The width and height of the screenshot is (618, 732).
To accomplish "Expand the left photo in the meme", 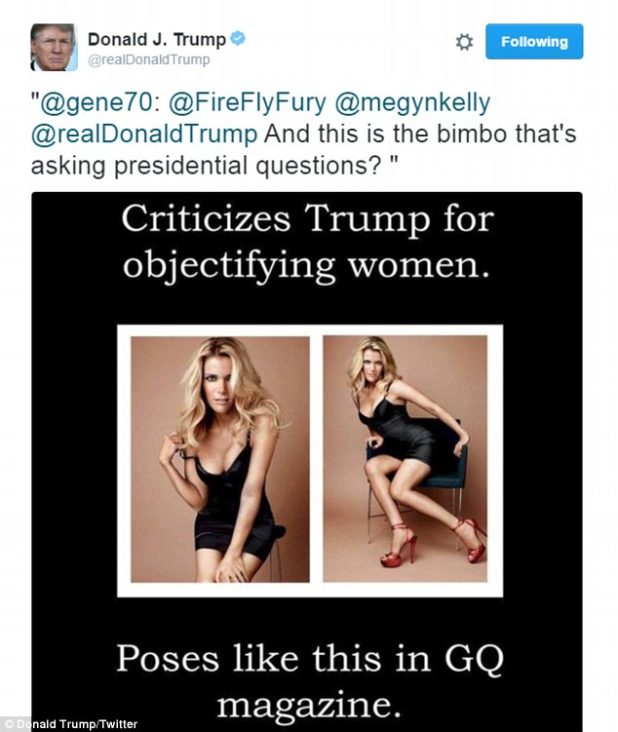I will (x=220, y=459).
